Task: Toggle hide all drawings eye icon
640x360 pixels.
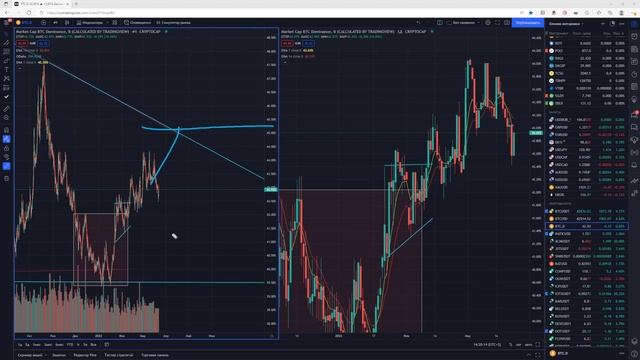Action: point(7,157)
